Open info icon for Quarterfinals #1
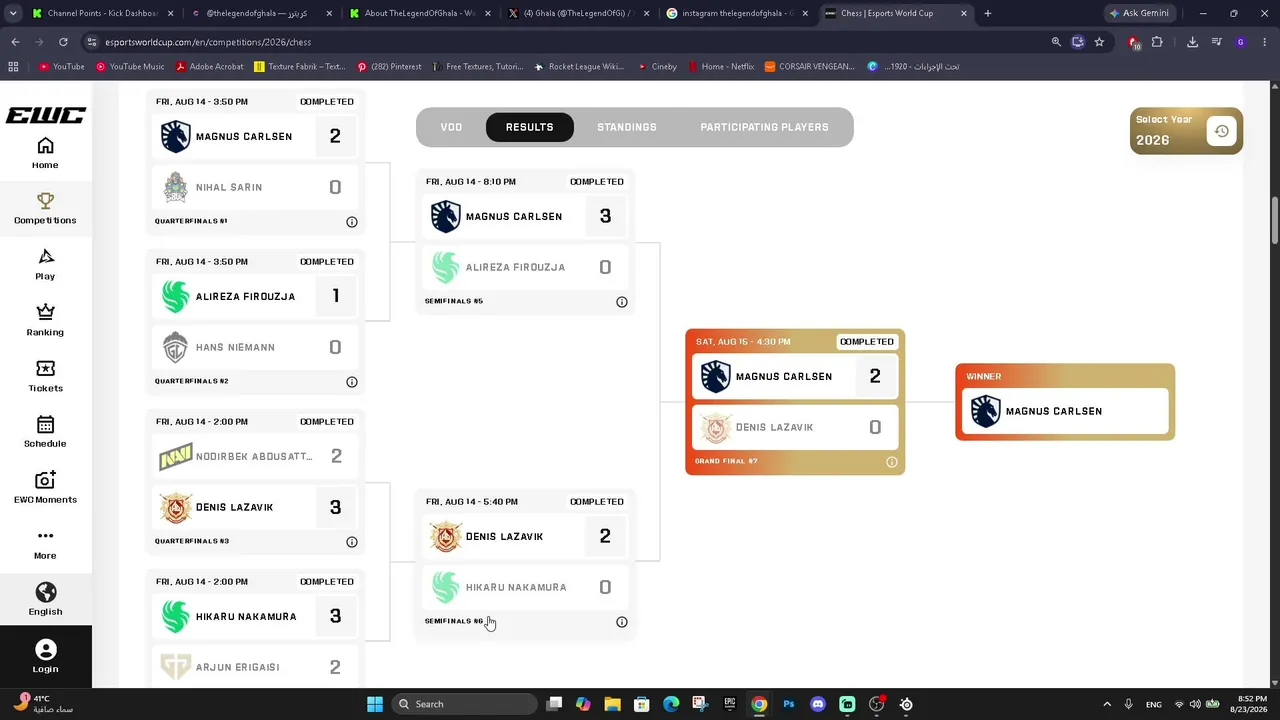The width and height of the screenshot is (1280, 720). pos(352,222)
